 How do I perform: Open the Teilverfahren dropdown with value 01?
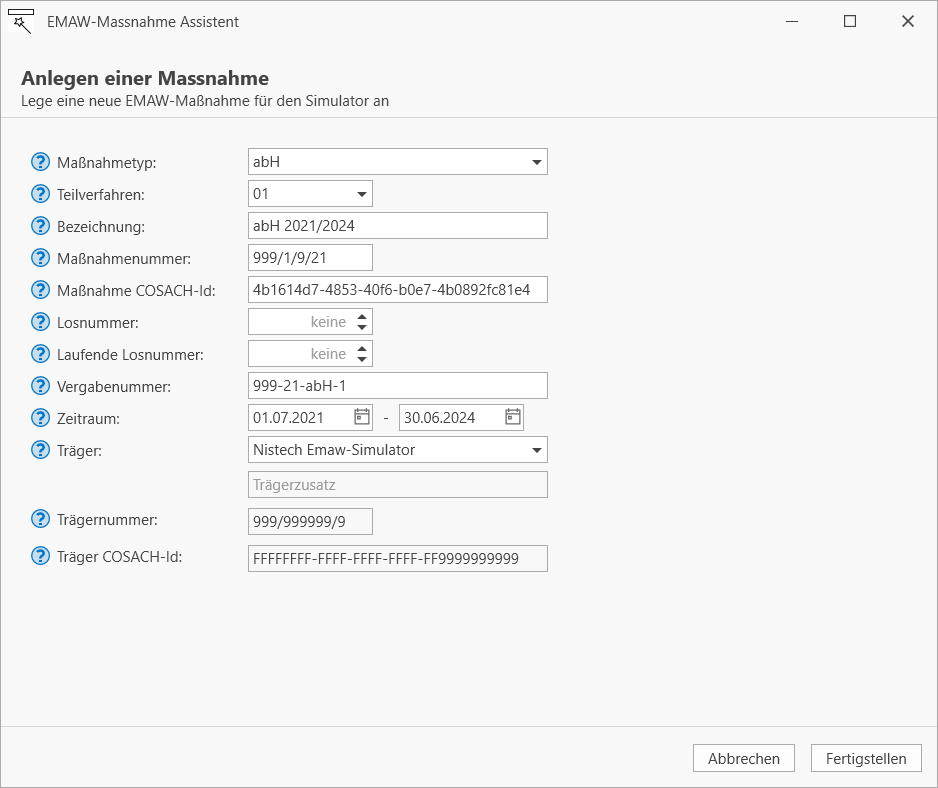click(310, 194)
